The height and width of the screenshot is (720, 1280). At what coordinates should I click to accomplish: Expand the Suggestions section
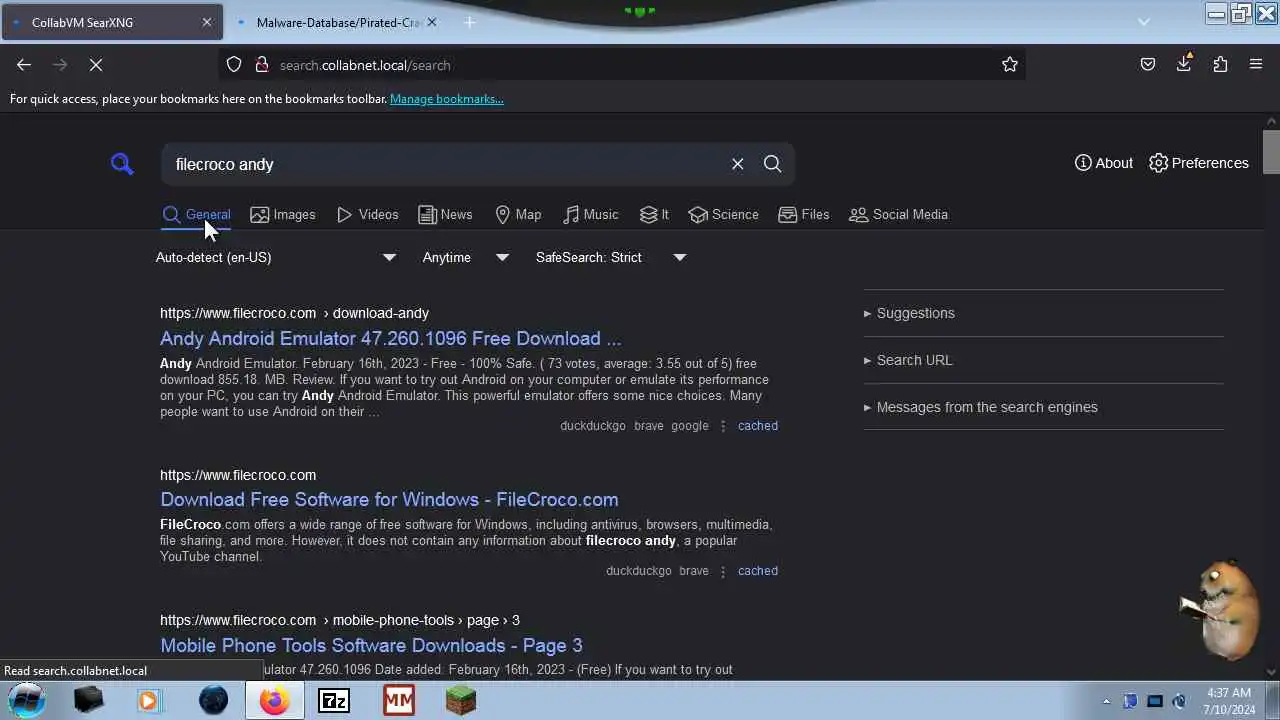click(909, 313)
